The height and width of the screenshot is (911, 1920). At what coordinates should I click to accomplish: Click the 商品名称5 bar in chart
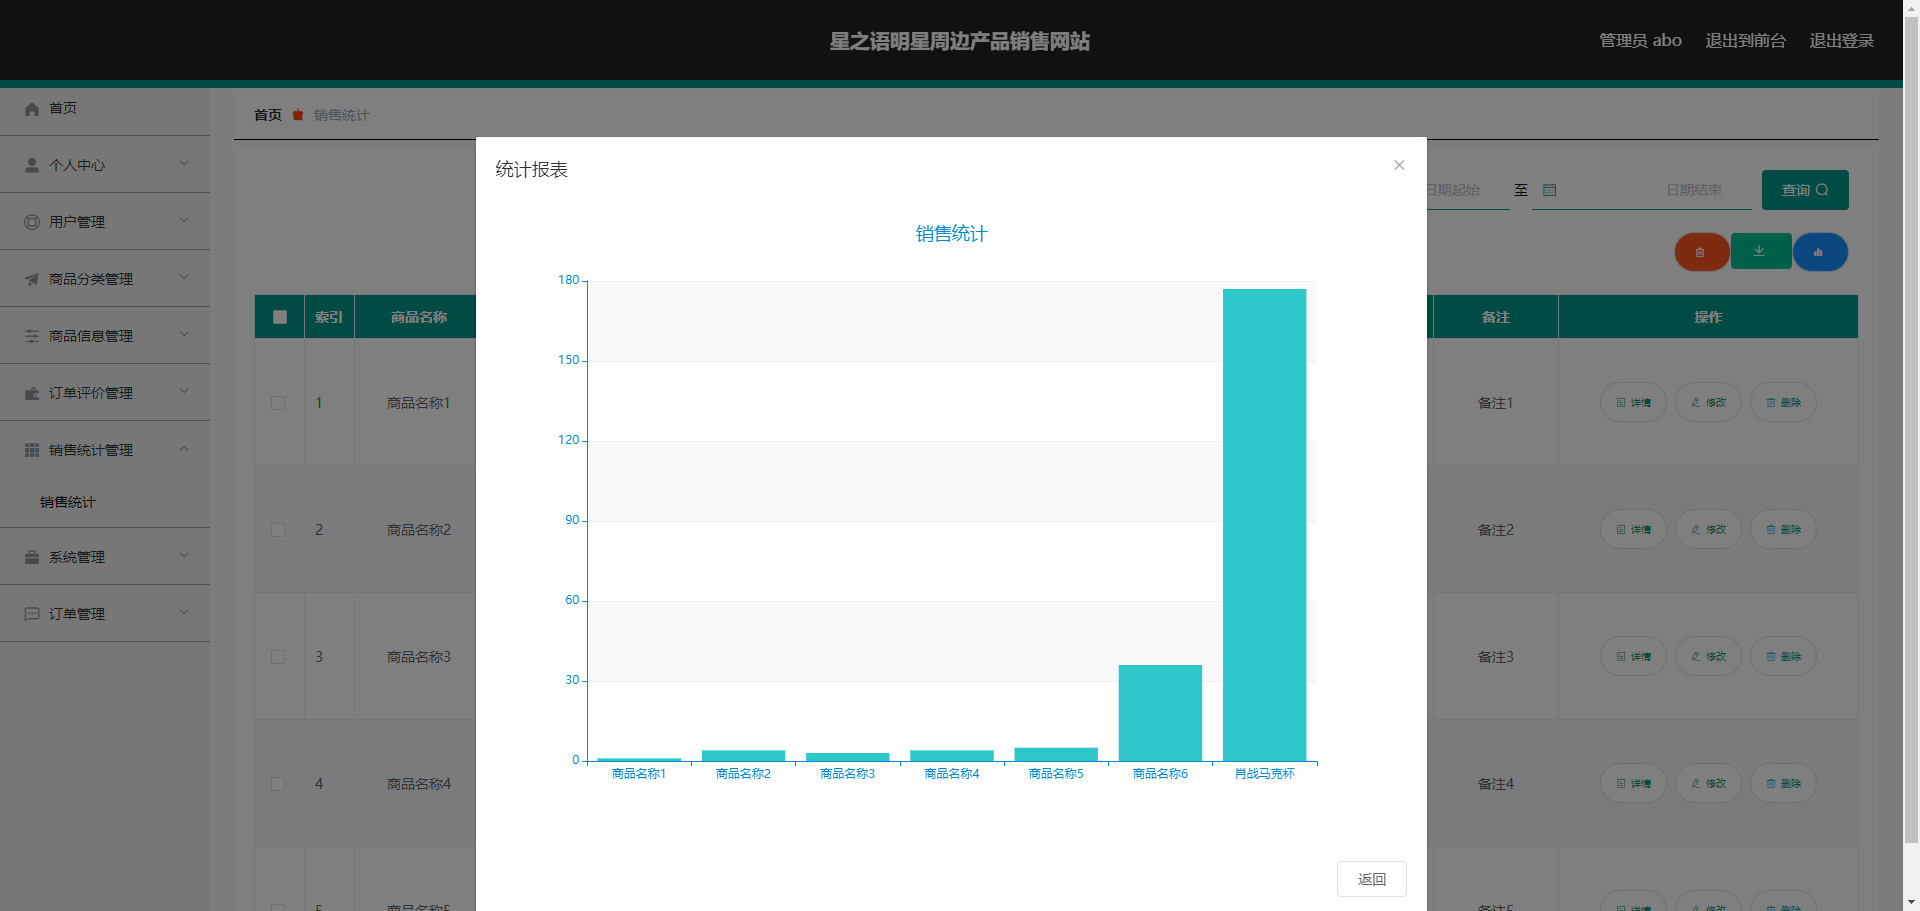point(1056,754)
